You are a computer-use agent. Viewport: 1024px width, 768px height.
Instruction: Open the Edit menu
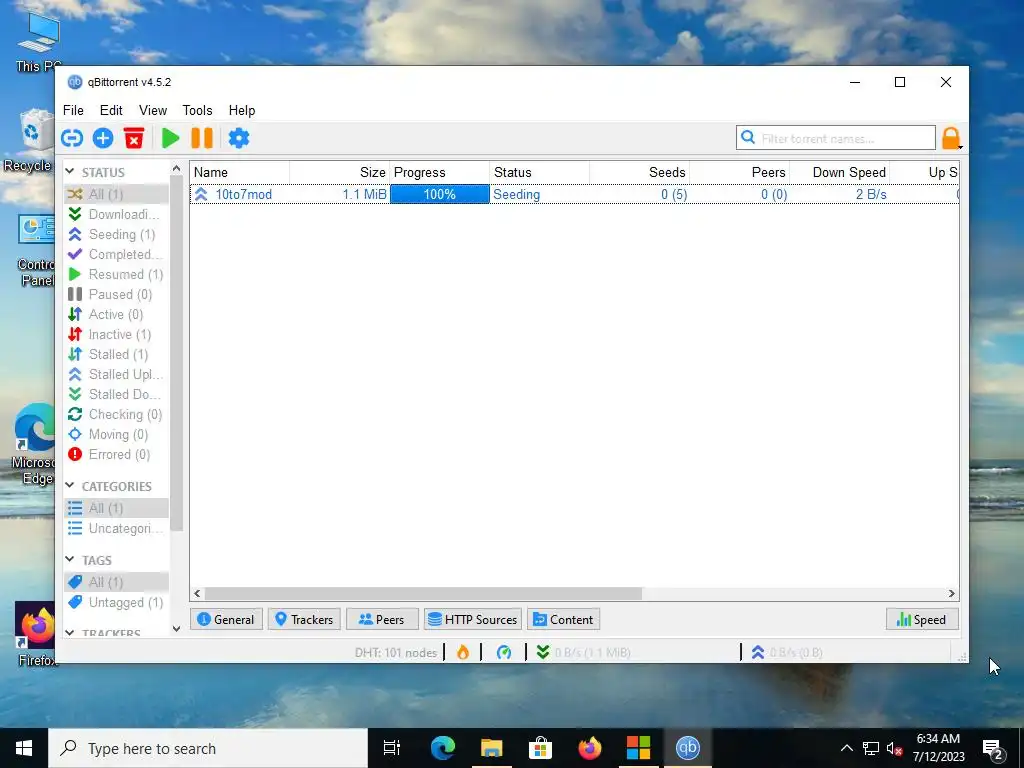click(x=111, y=110)
